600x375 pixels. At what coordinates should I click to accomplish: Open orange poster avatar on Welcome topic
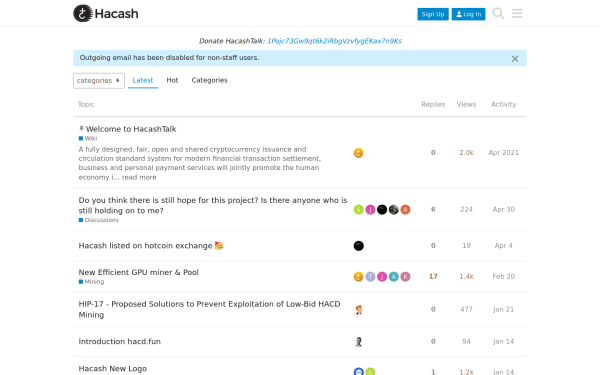[358, 153]
